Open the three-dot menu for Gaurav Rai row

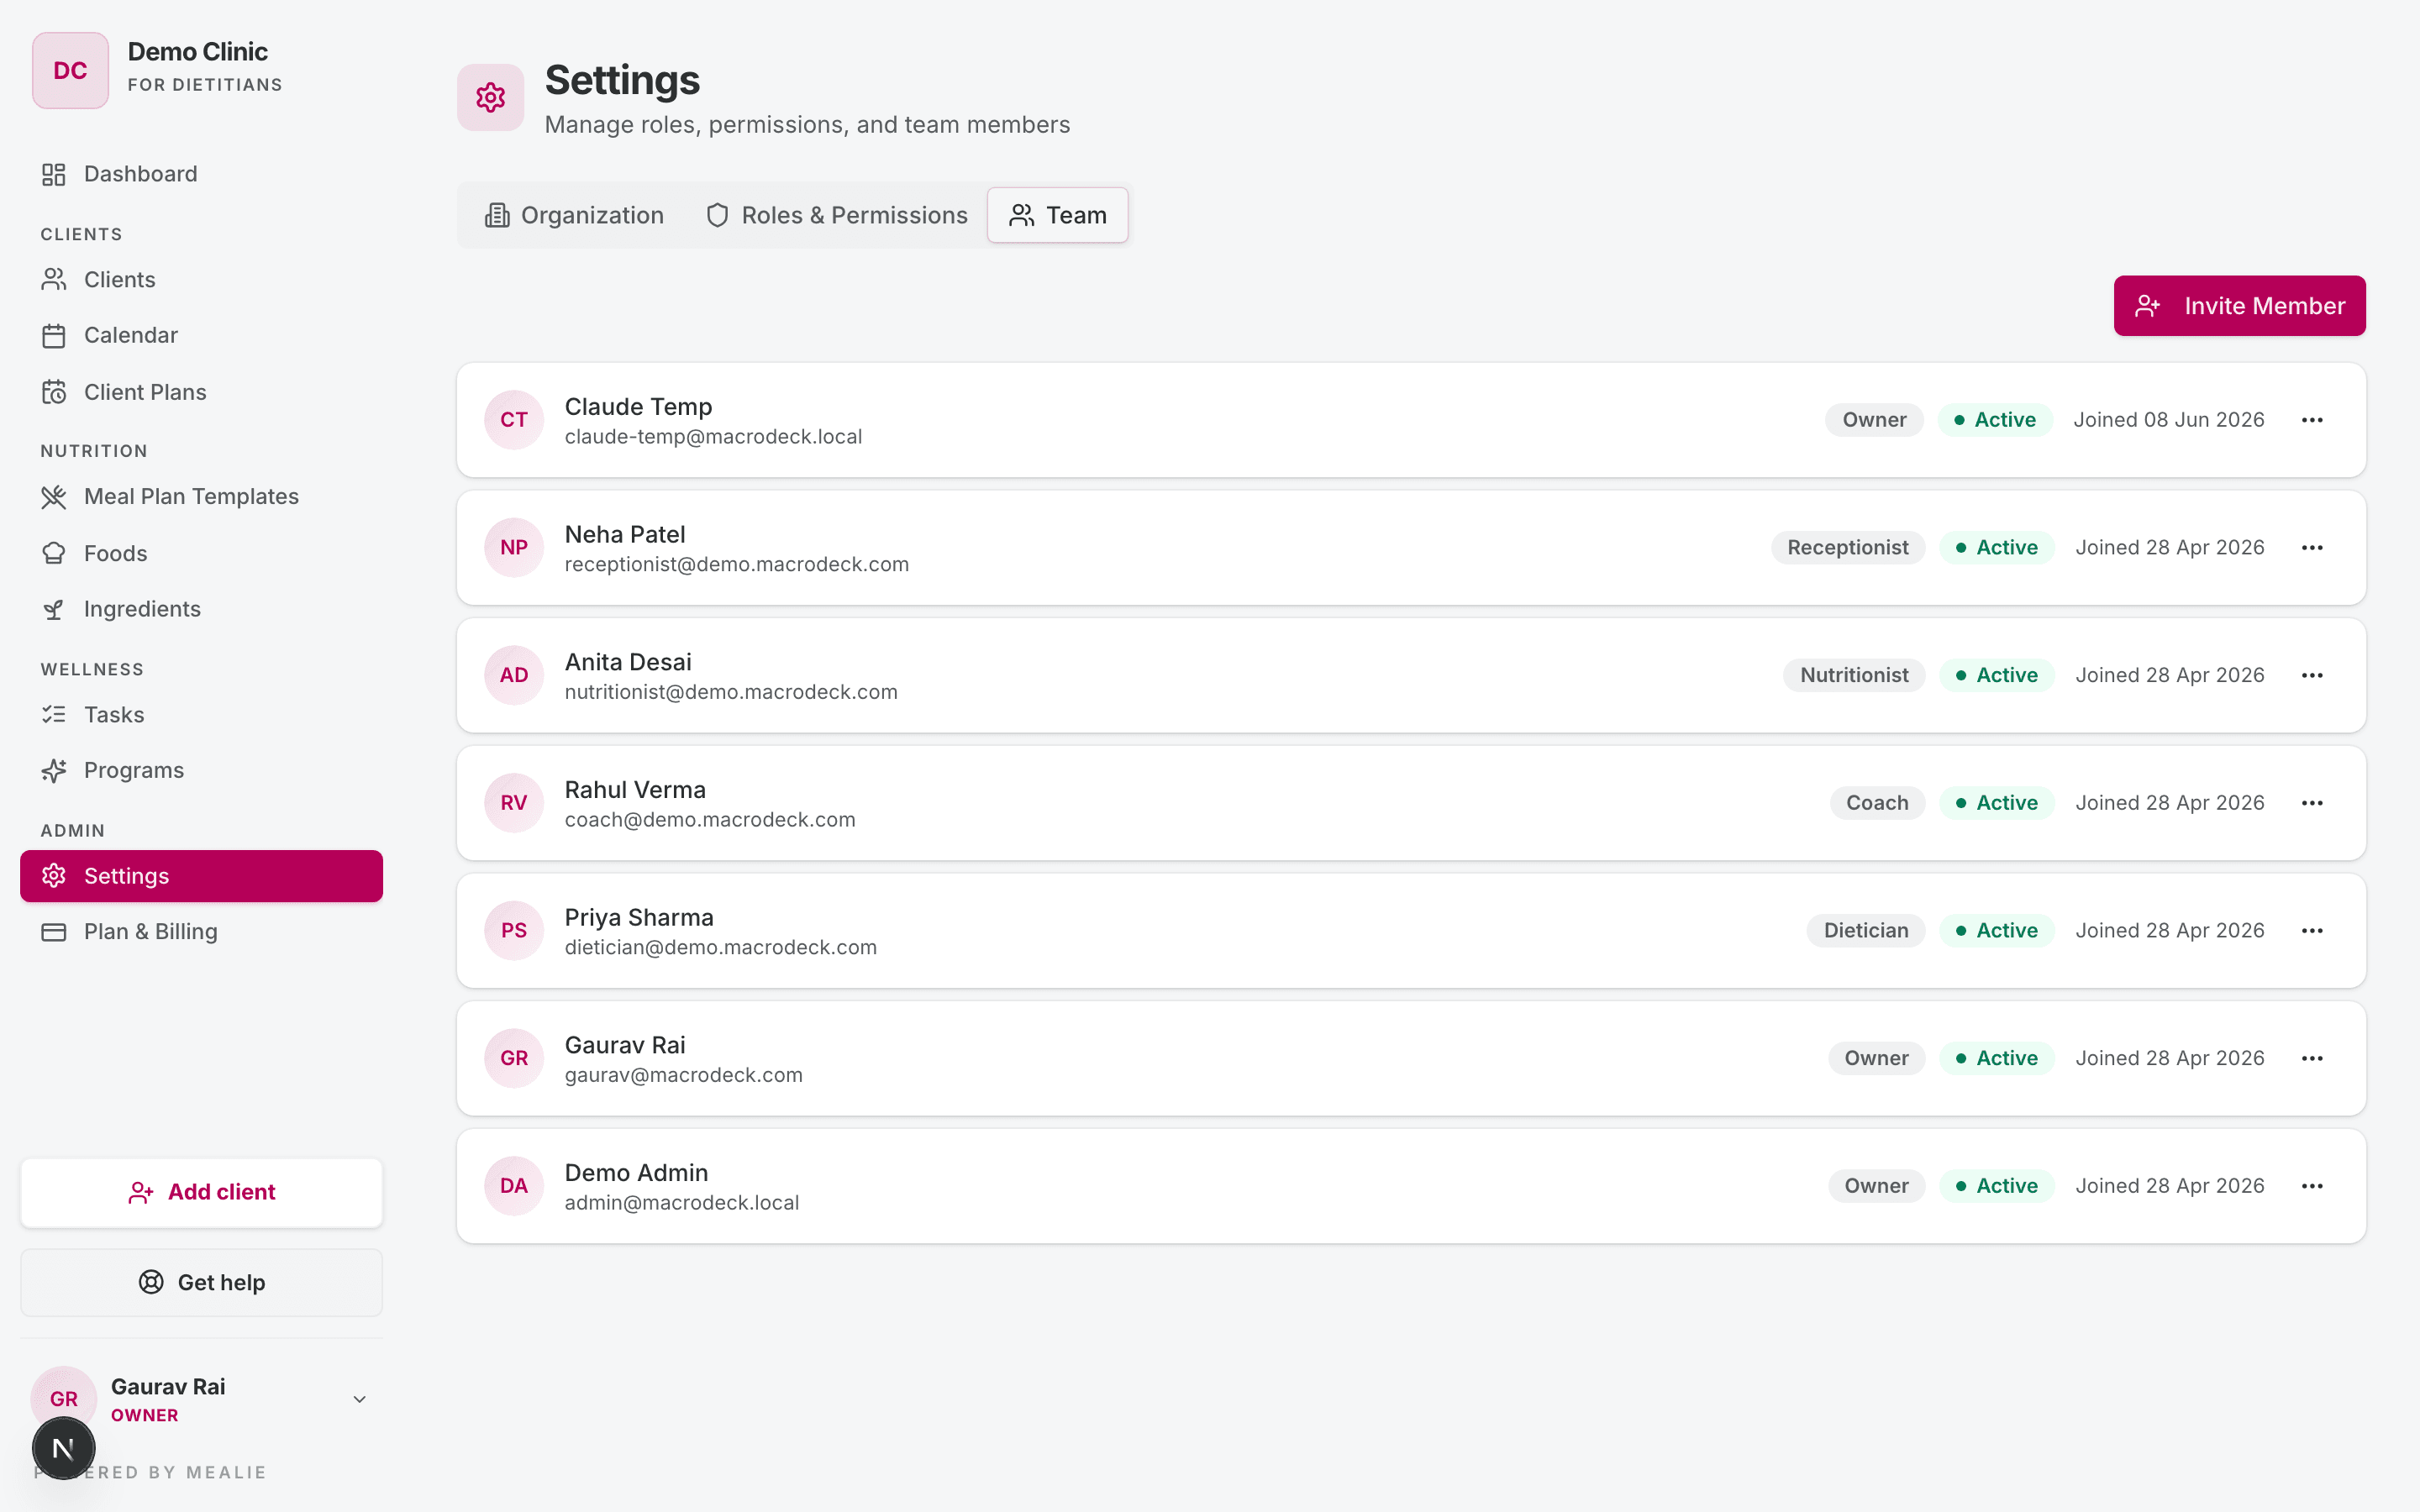click(x=2312, y=1058)
